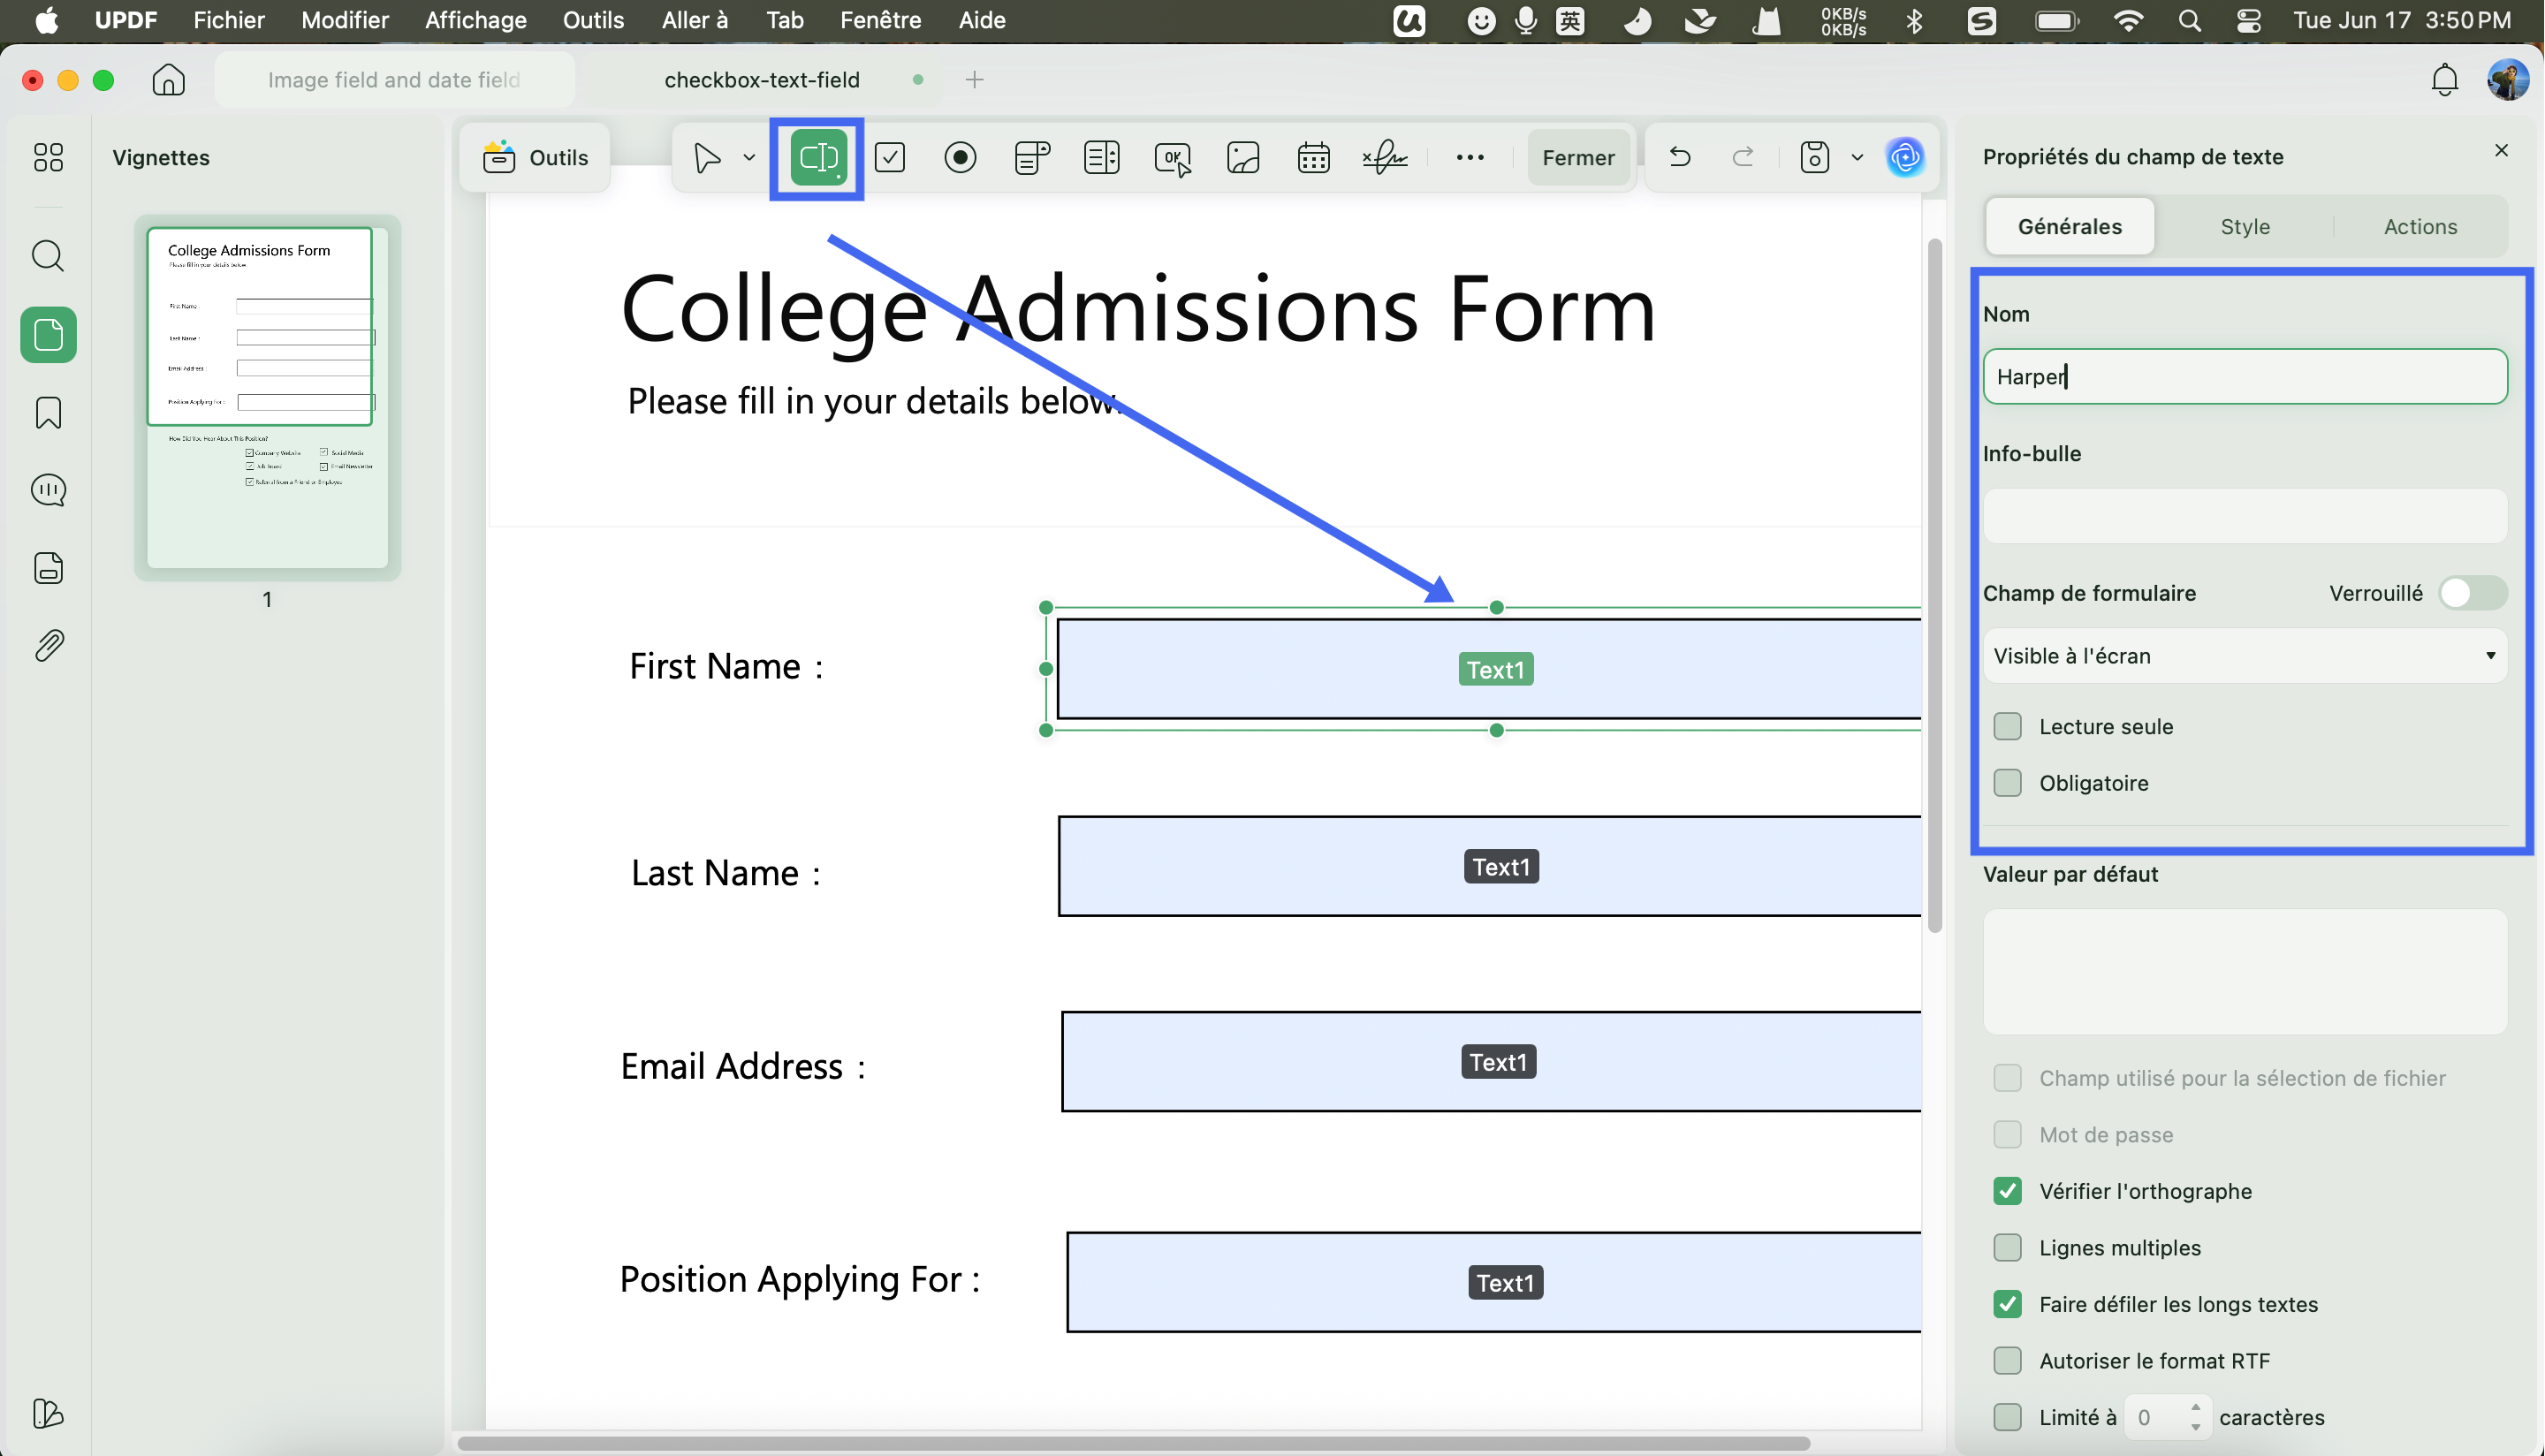Image resolution: width=2545 pixels, height=1456 pixels.
Task: Open the bookmarks panel icon
Action: coord(48,412)
